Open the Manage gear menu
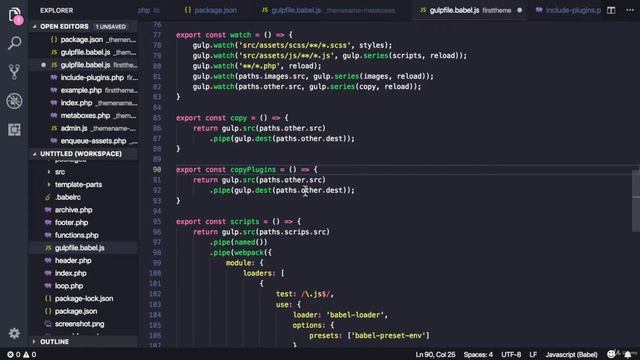640x360 pixels. pos(14,333)
